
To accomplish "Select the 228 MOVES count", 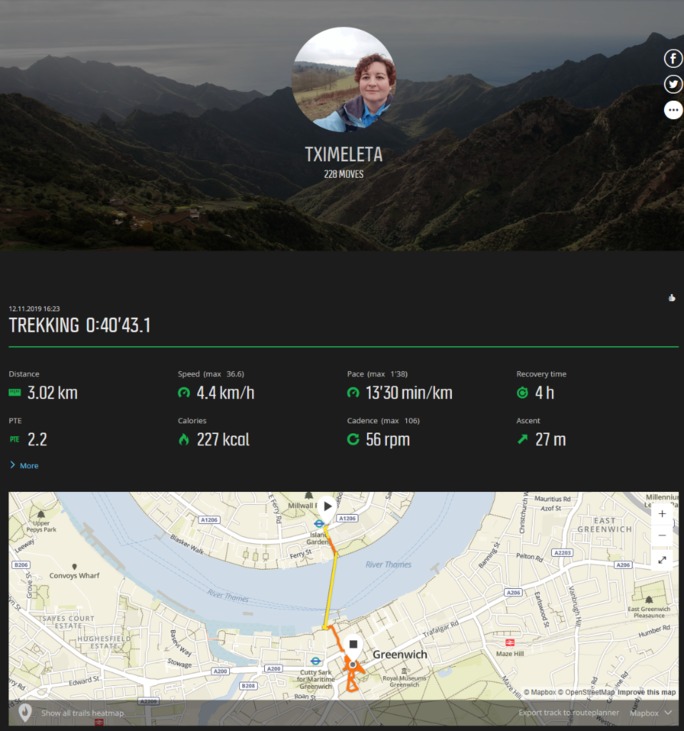I will coord(344,174).
